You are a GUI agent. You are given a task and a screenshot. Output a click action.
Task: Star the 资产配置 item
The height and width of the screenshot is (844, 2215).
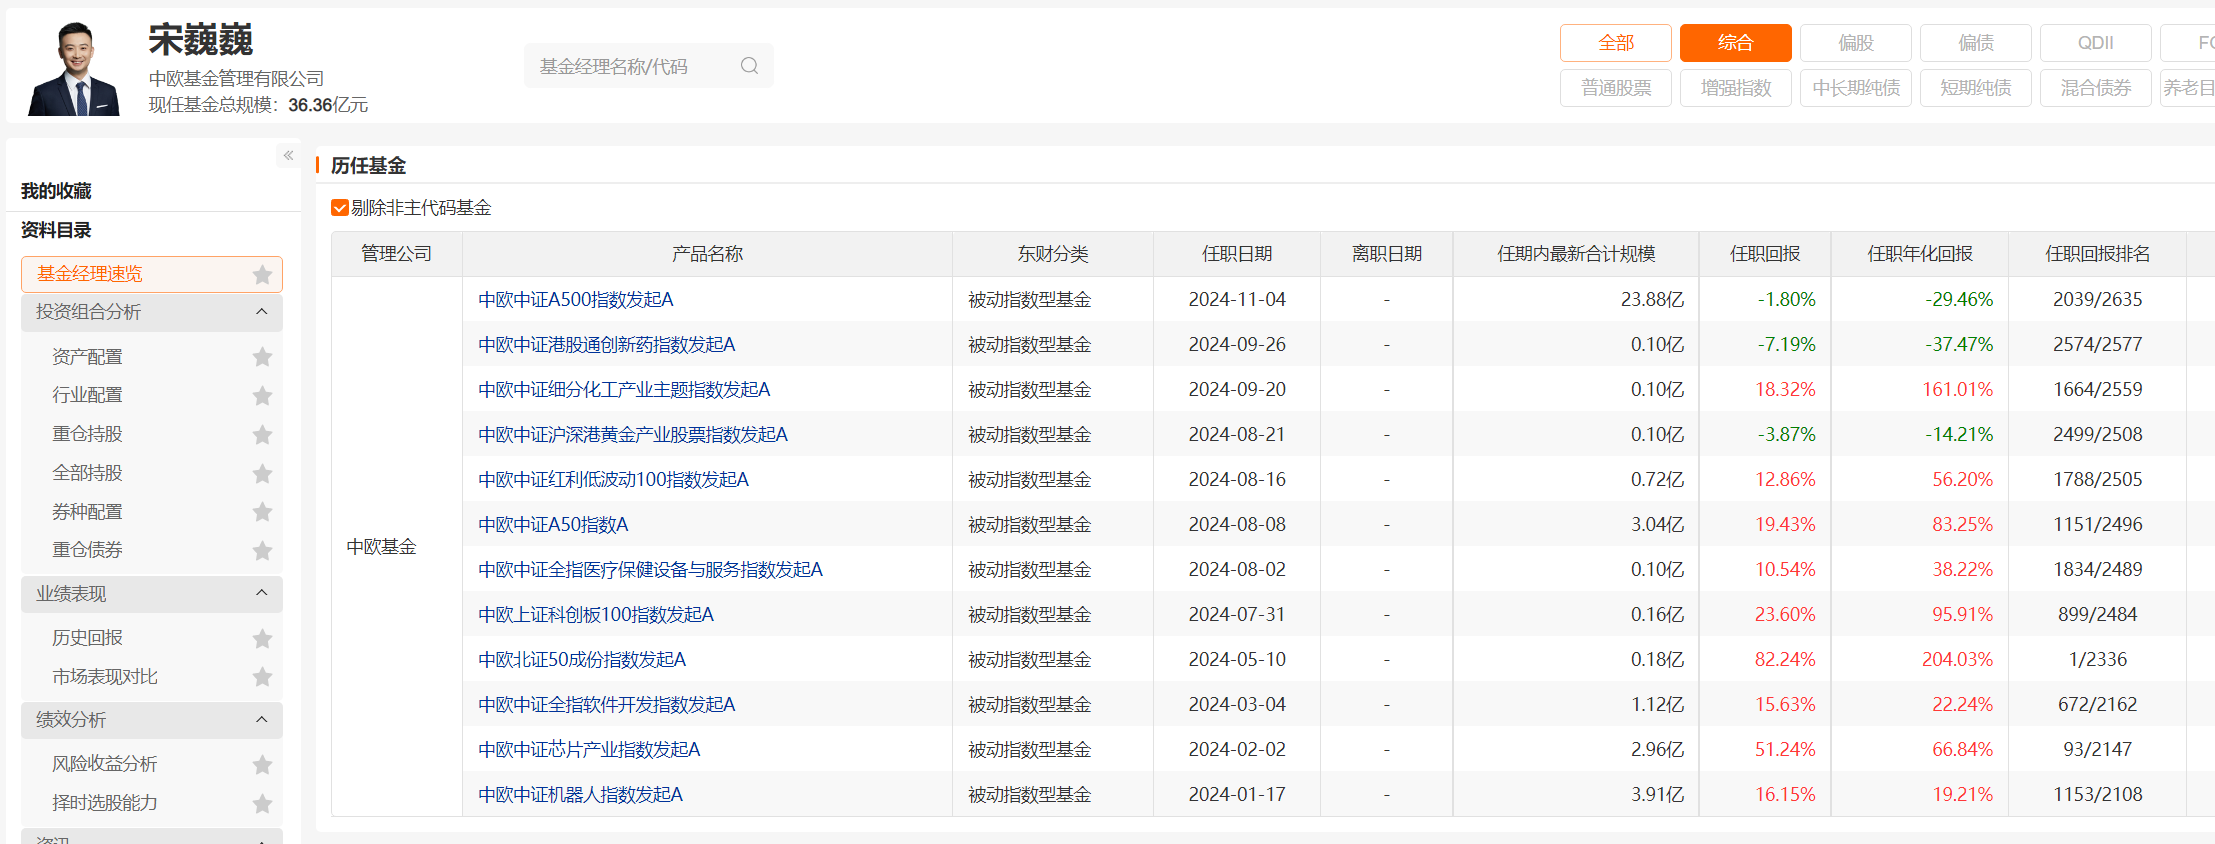262,357
